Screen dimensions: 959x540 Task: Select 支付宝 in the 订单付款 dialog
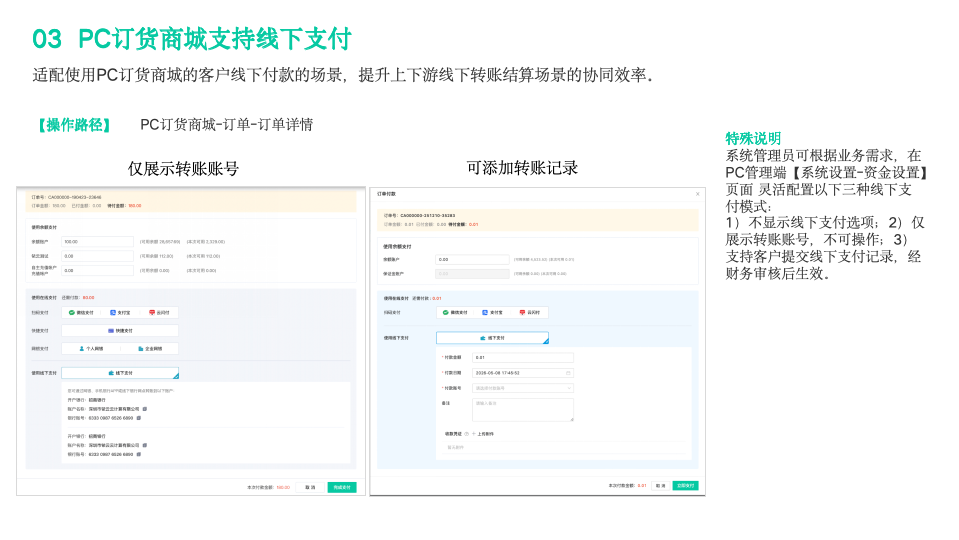(492, 313)
